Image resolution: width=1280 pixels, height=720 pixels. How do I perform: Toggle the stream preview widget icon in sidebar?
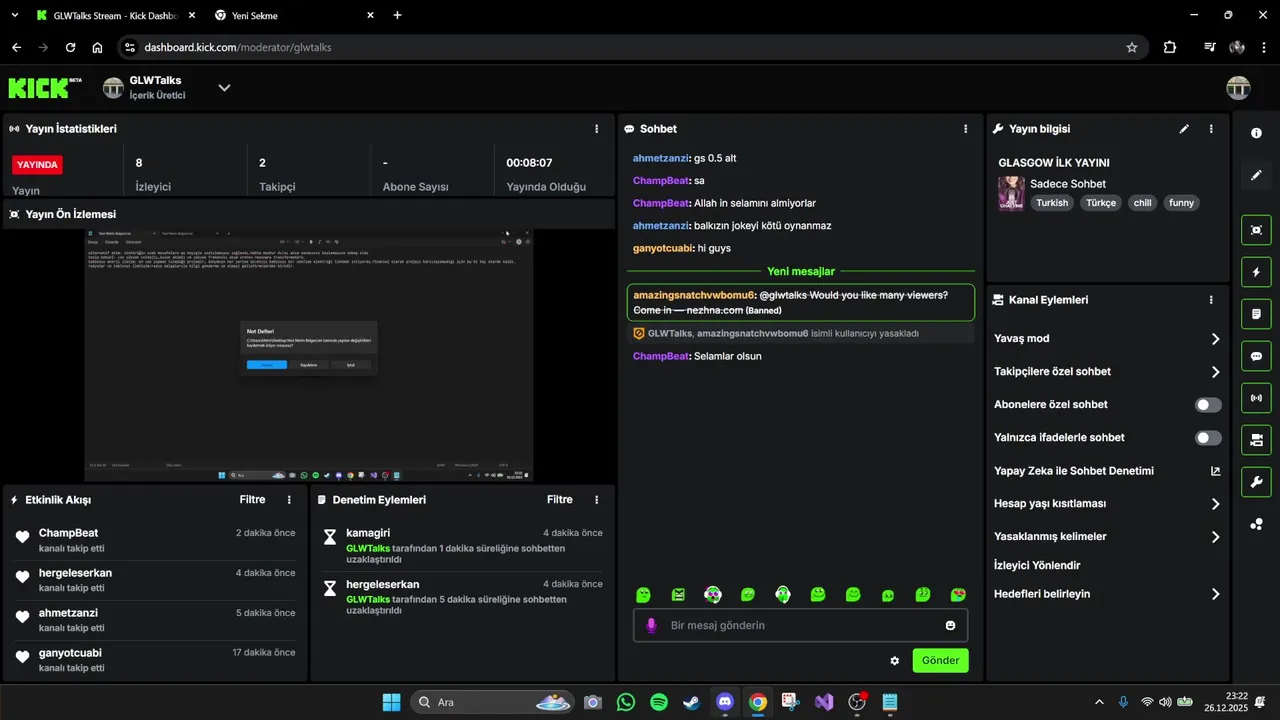click(x=1256, y=230)
